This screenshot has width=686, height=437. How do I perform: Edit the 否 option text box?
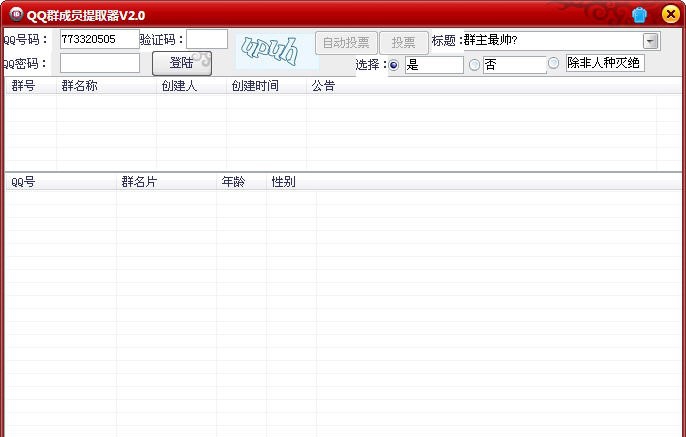coord(514,65)
